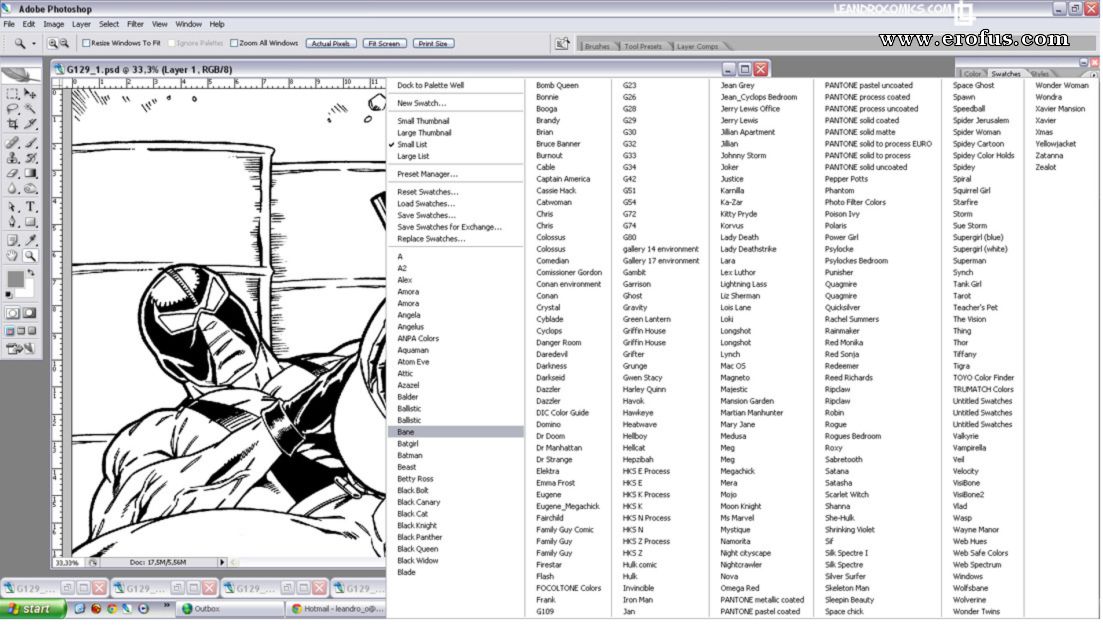
Task: Select the Notes tool
Action: click(x=13, y=241)
